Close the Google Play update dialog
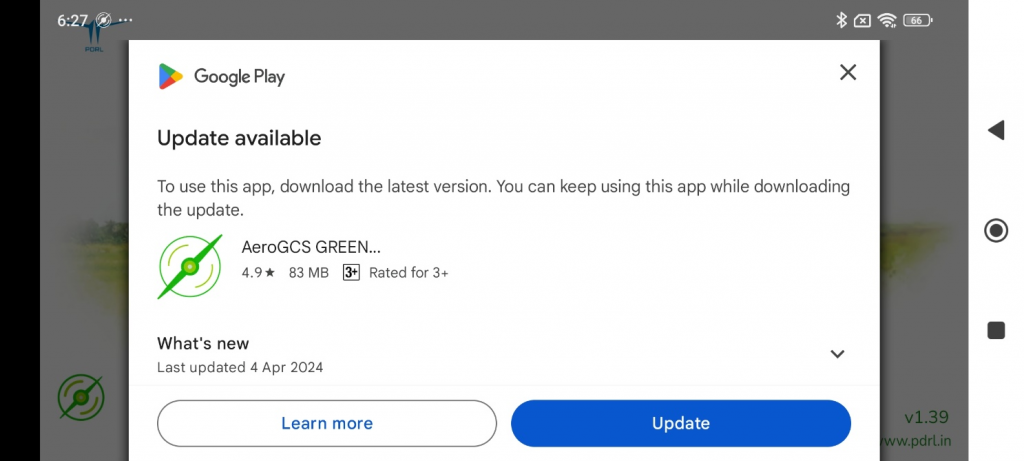Screen dimensions: 1024x461 [x=848, y=72]
